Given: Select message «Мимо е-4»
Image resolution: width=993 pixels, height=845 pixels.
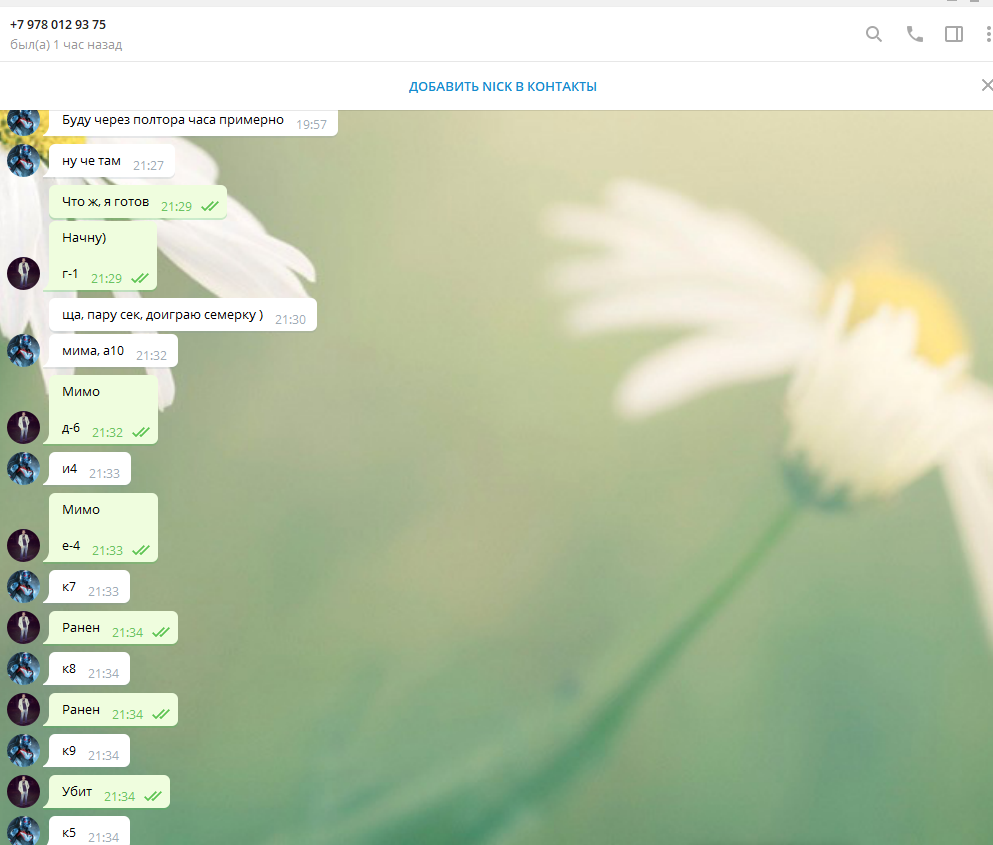Looking at the screenshot, I should point(103,528).
